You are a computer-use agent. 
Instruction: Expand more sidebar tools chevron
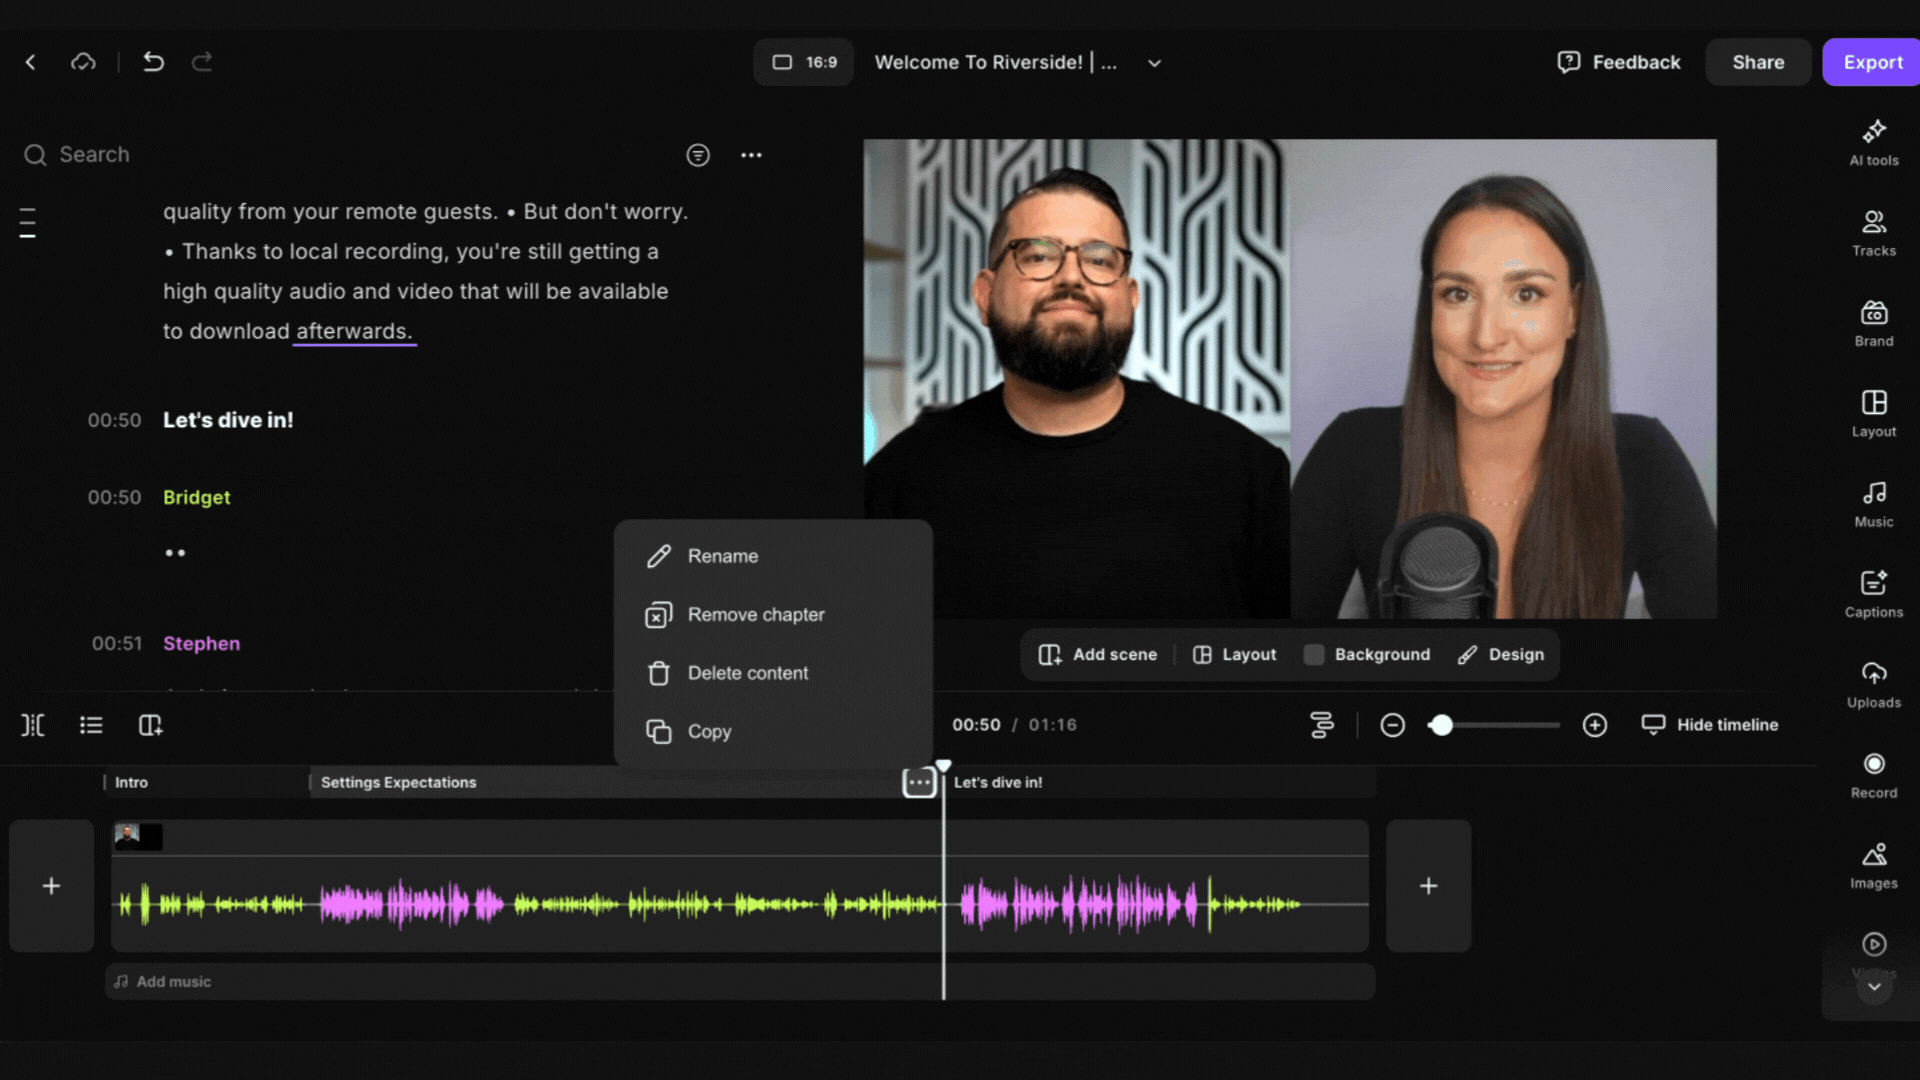[1874, 987]
